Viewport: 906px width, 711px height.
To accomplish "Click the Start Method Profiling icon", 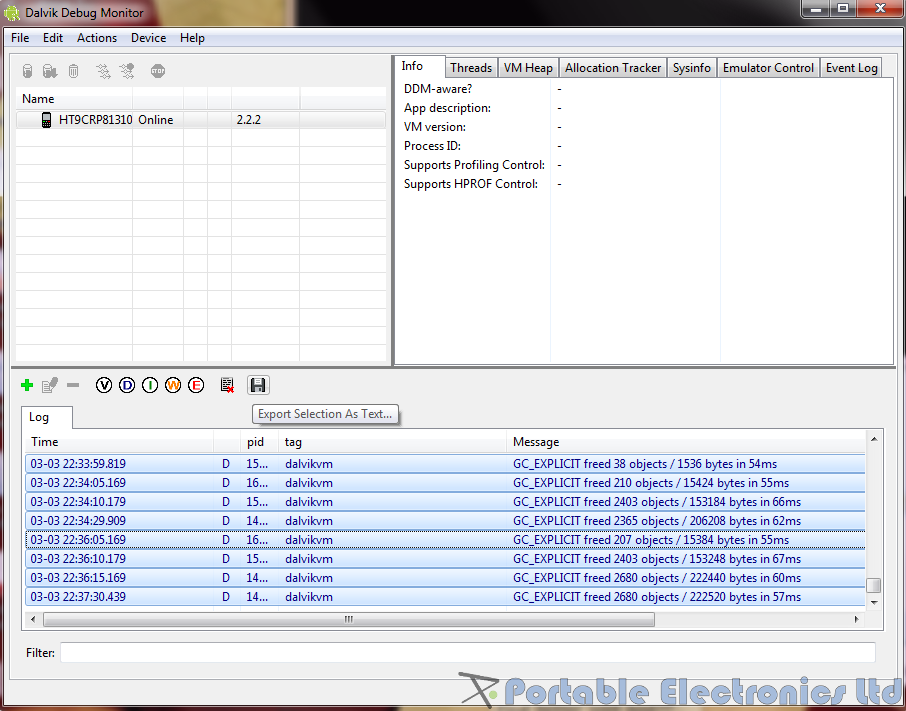I will 127,71.
